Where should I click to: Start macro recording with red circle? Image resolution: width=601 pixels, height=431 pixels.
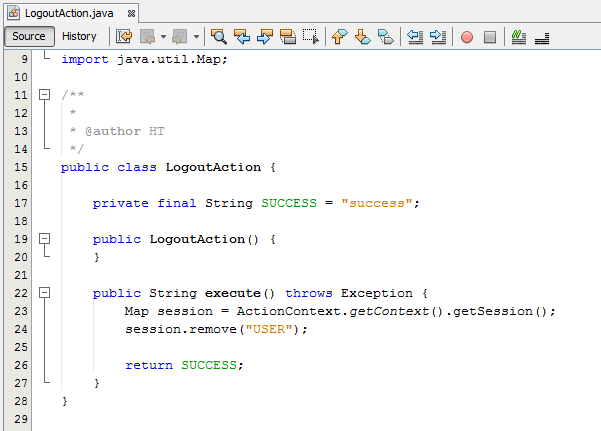(467, 37)
